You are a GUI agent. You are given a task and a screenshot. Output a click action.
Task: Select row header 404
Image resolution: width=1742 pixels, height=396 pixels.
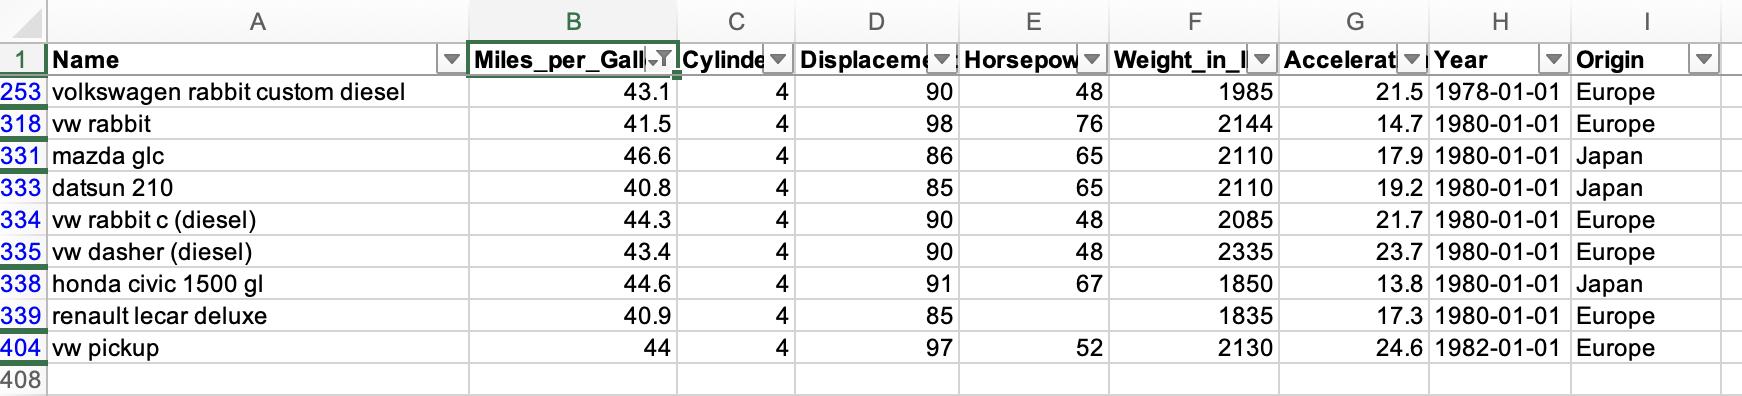tap(22, 348)
